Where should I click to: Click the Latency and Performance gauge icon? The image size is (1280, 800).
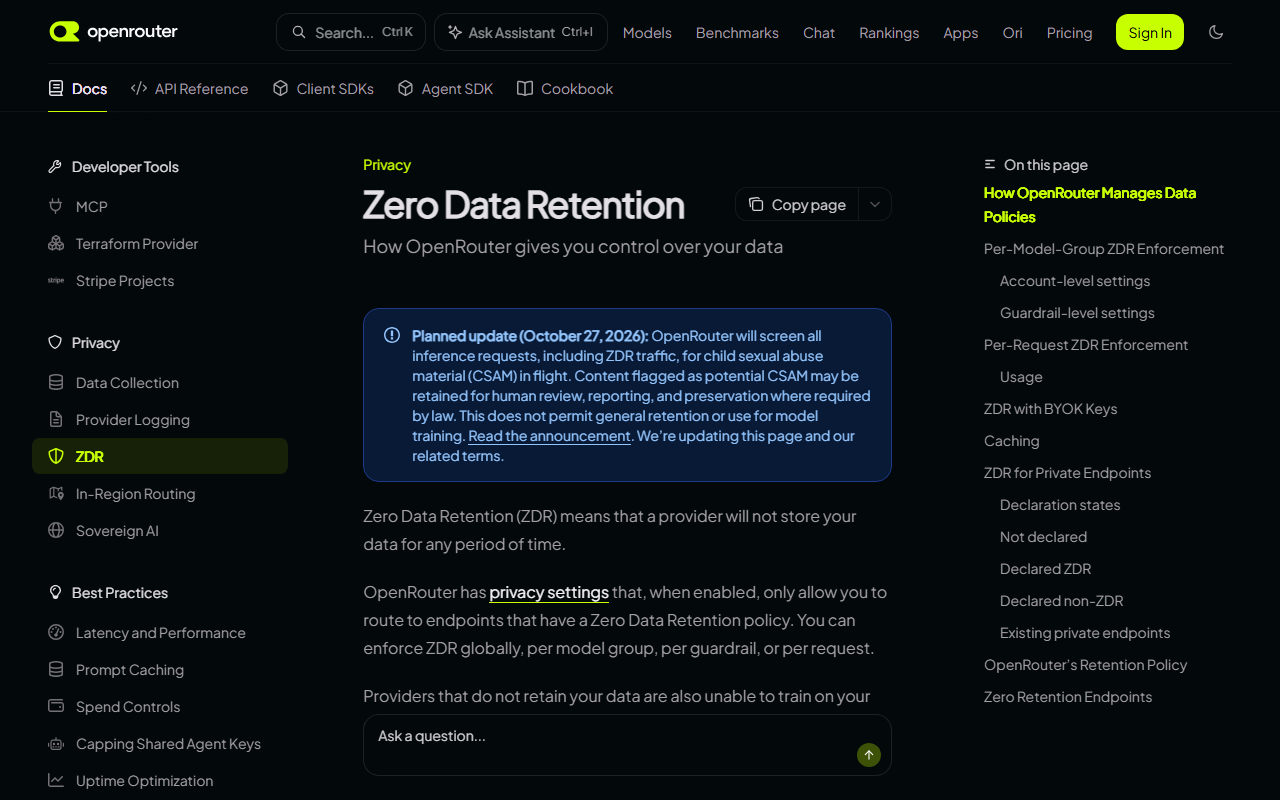pos(56,632)
